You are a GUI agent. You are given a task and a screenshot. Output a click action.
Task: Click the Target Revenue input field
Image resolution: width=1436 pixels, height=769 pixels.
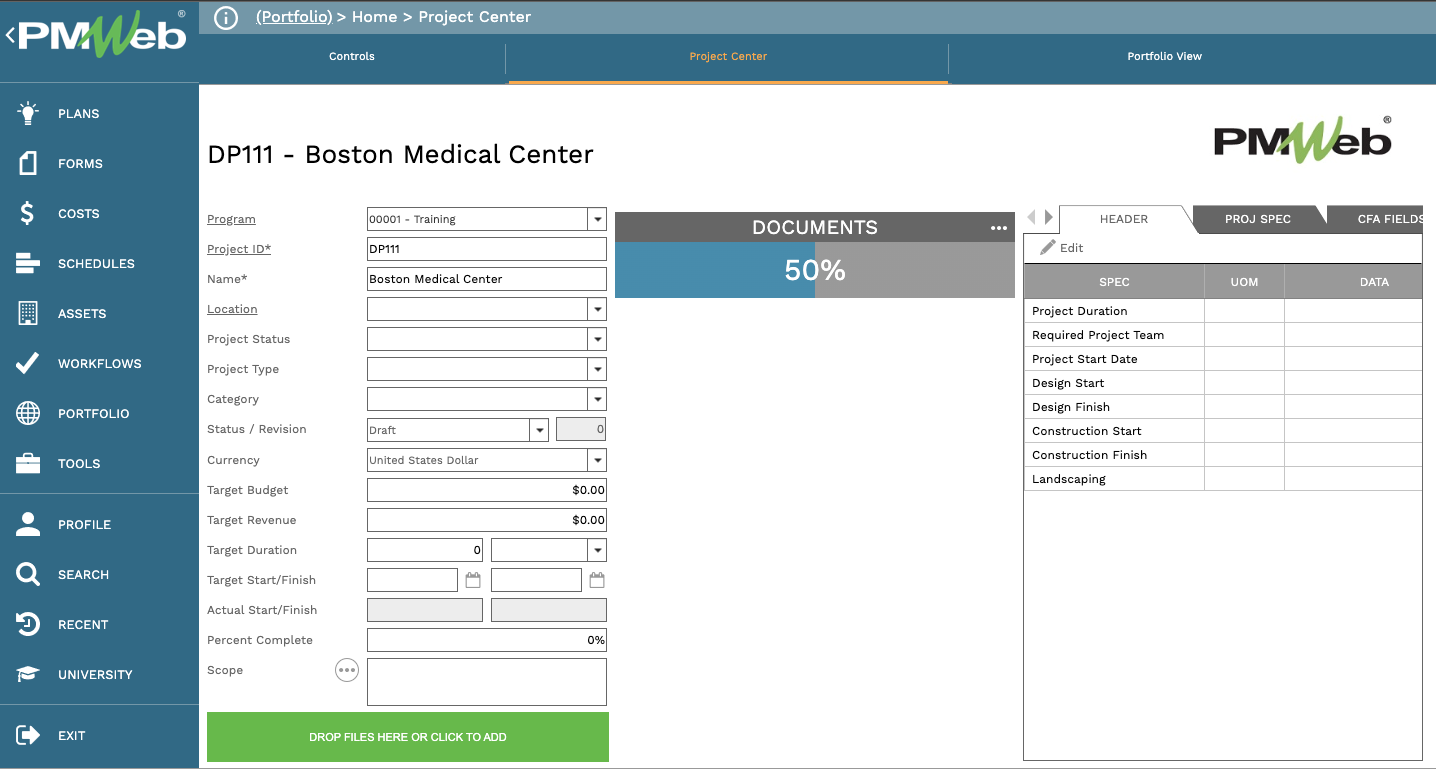(x=487, y=520)
